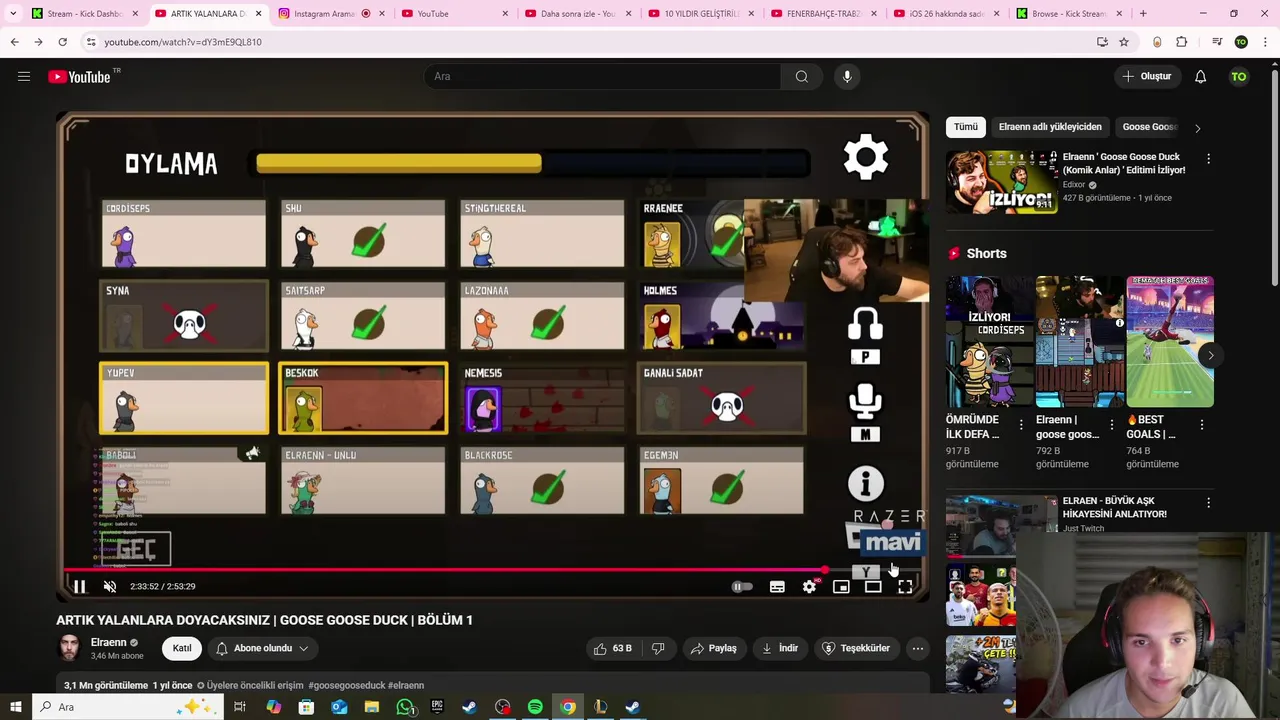Dislike the video
The image size is (1280, 720).
pos(658,648)
